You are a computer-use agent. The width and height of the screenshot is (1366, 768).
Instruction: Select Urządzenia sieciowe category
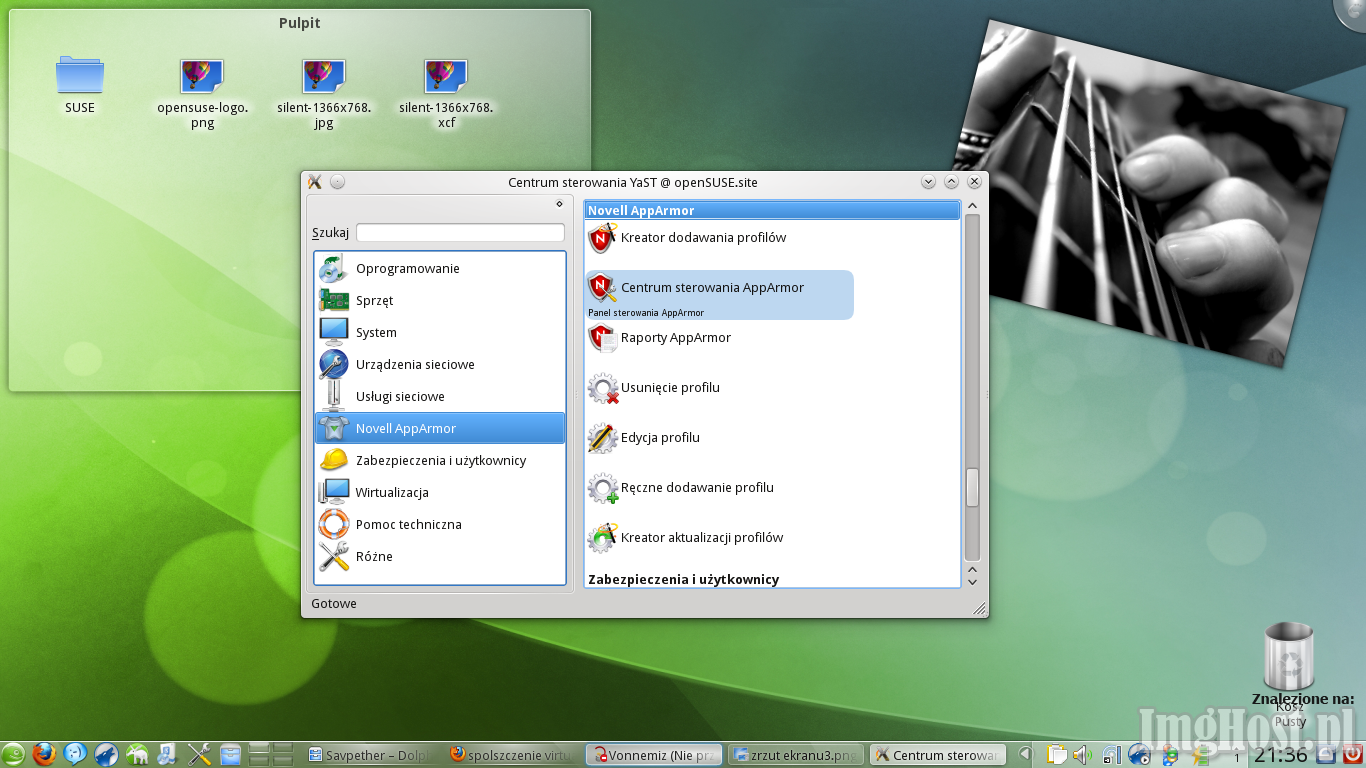(440, 364)
